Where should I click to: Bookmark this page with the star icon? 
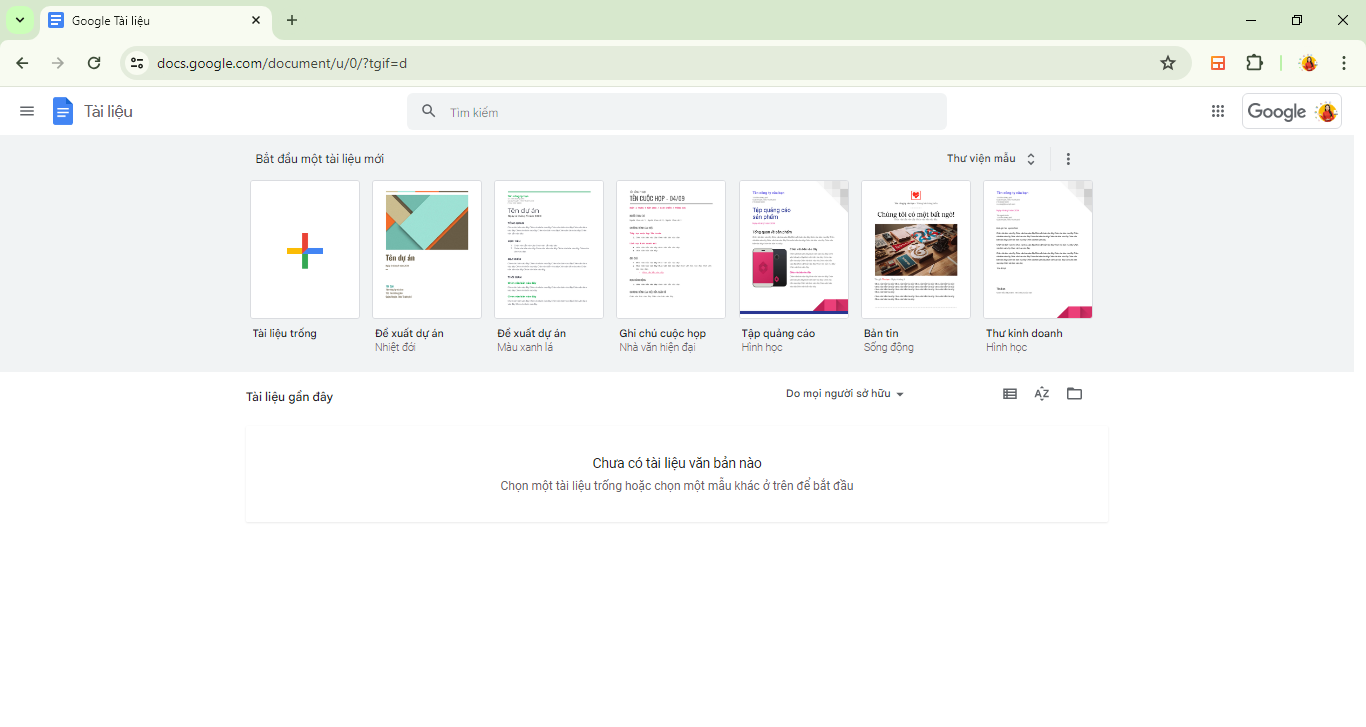click(1167, 63)
